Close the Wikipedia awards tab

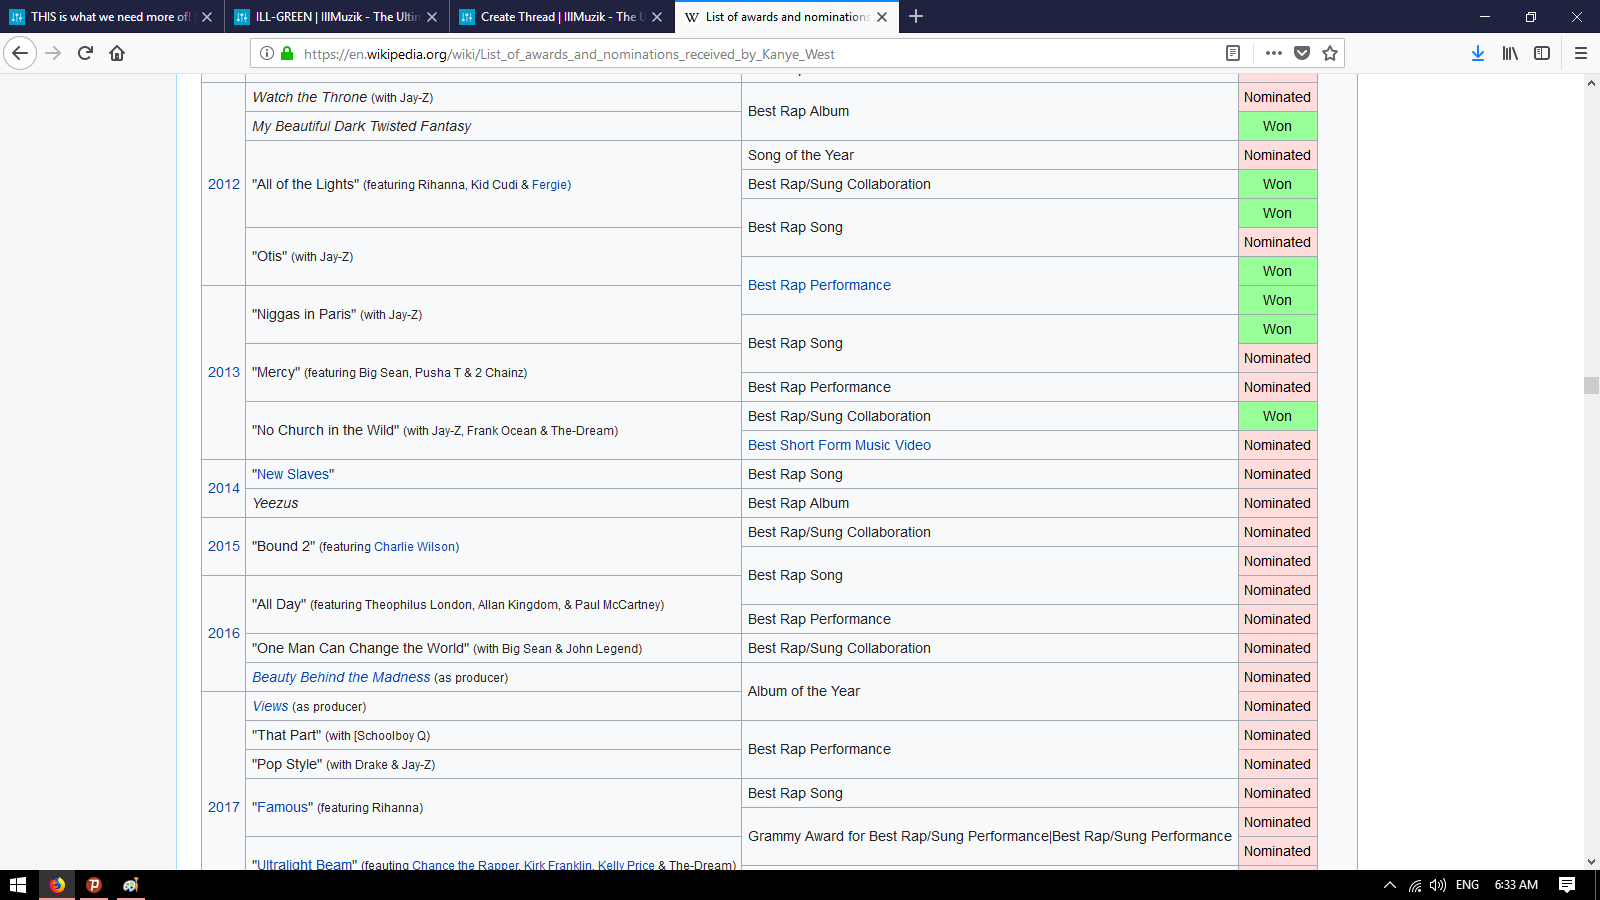(882, 17)
